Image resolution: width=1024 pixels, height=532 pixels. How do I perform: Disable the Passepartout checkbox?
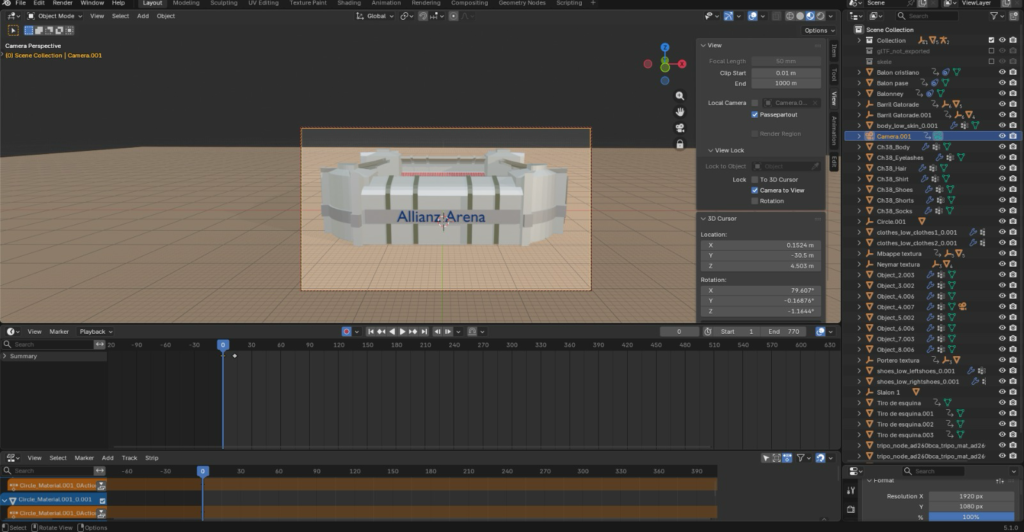[755, 115]
